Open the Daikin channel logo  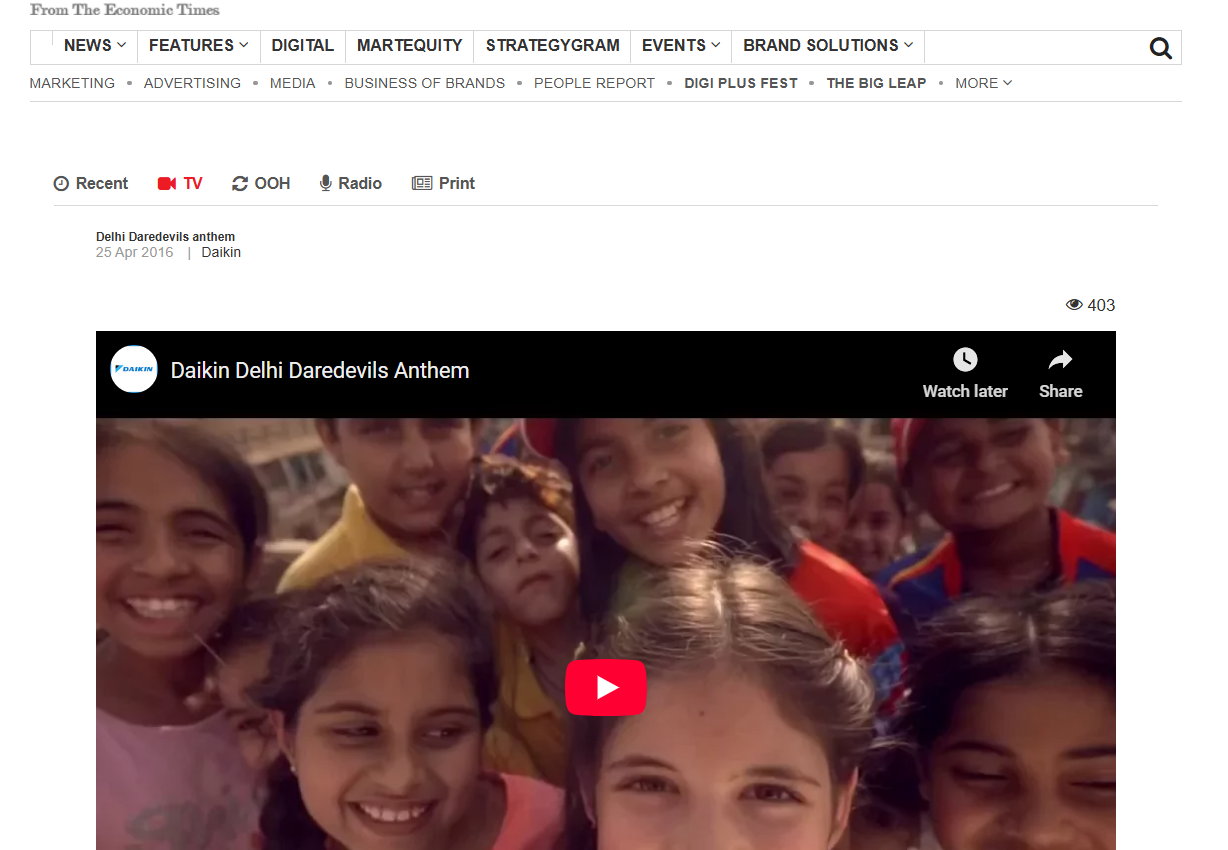click(x=133, y=370)
